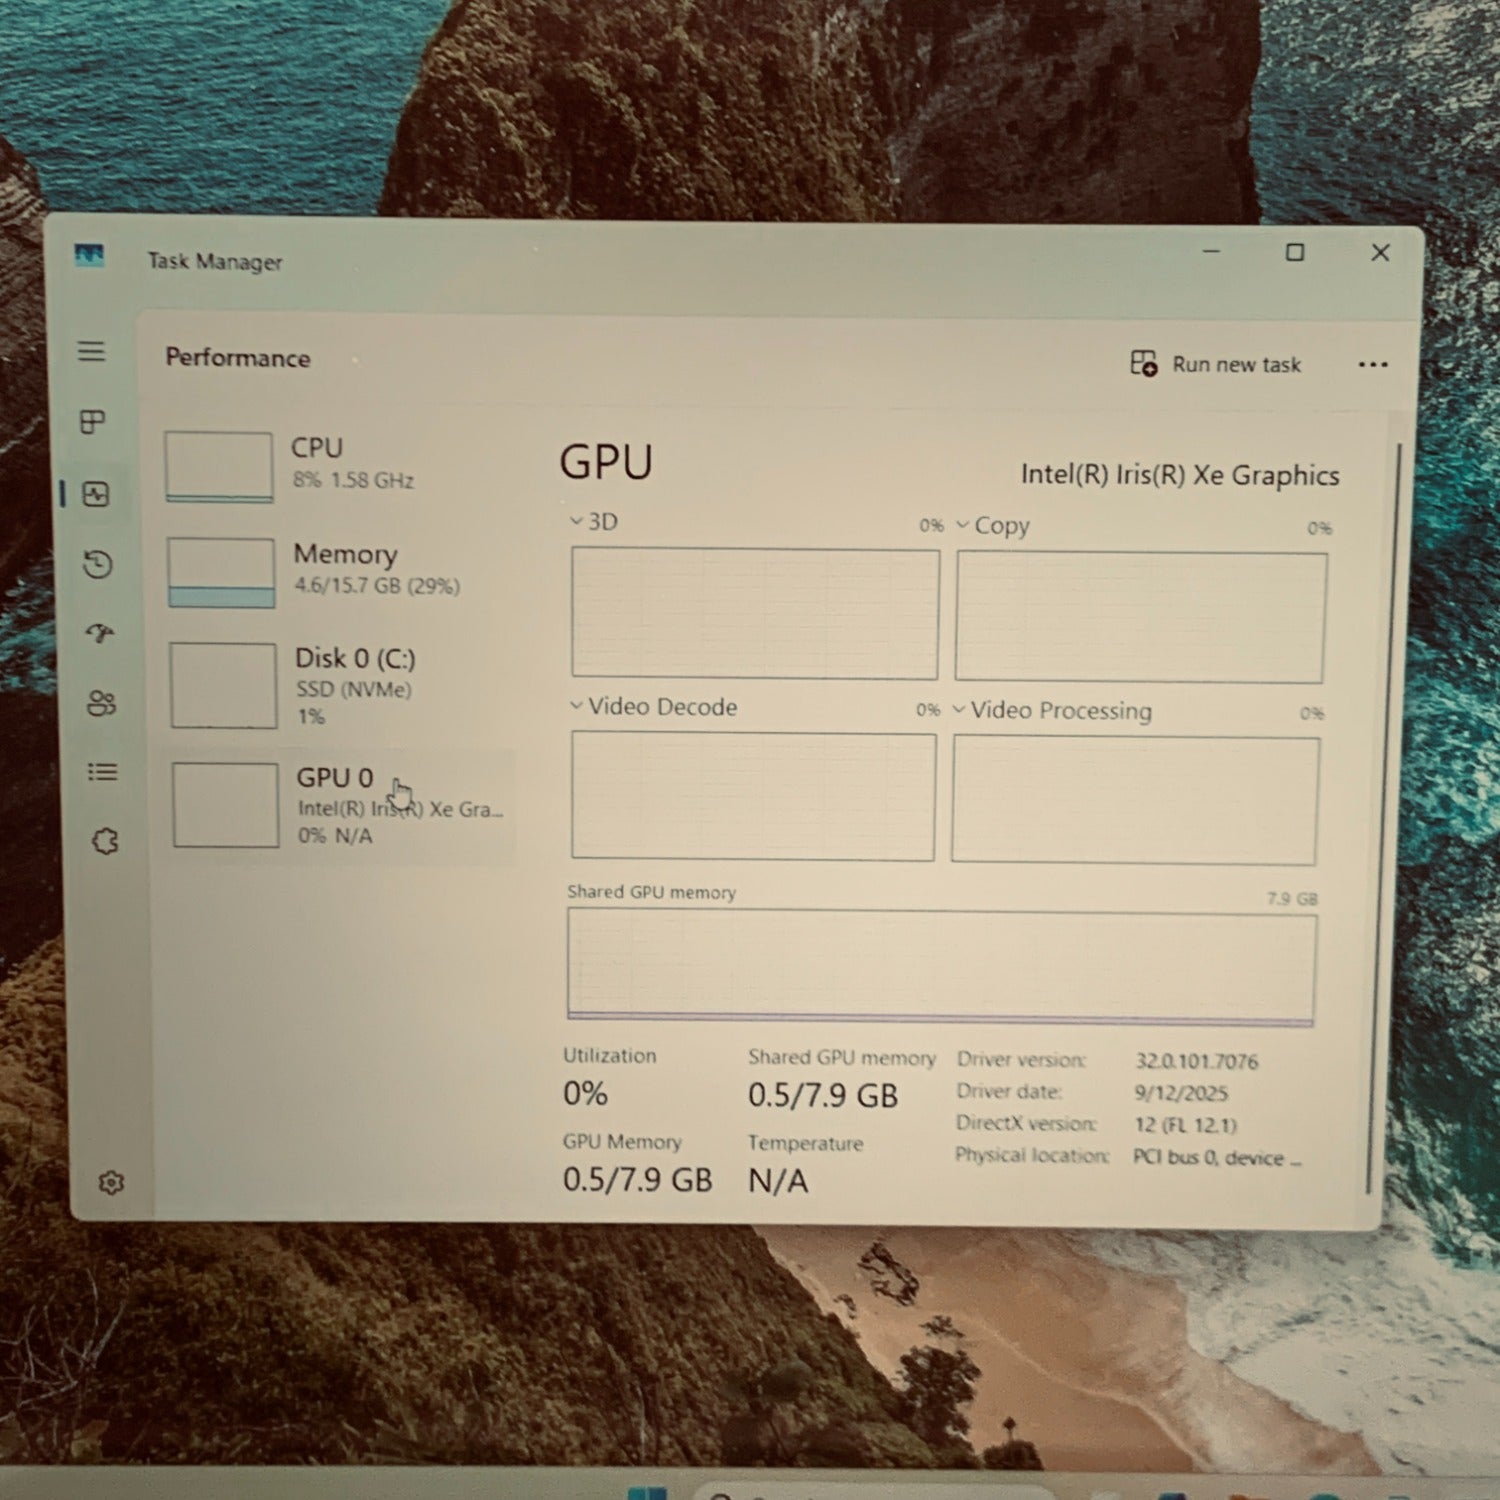Open the Details page list icon
Screen dimensions: 1500x1500
[103, 772]
